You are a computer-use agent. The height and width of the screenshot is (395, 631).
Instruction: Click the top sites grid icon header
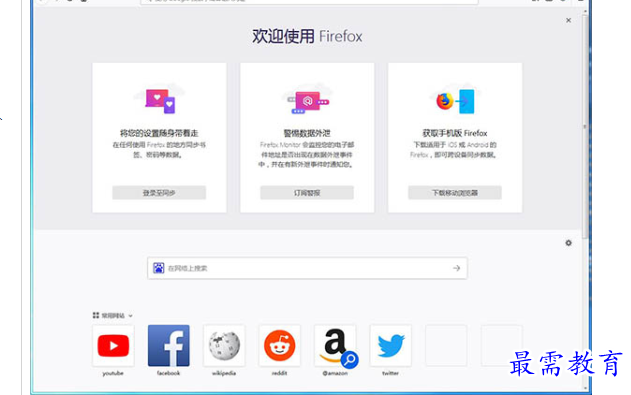(96, 315)
